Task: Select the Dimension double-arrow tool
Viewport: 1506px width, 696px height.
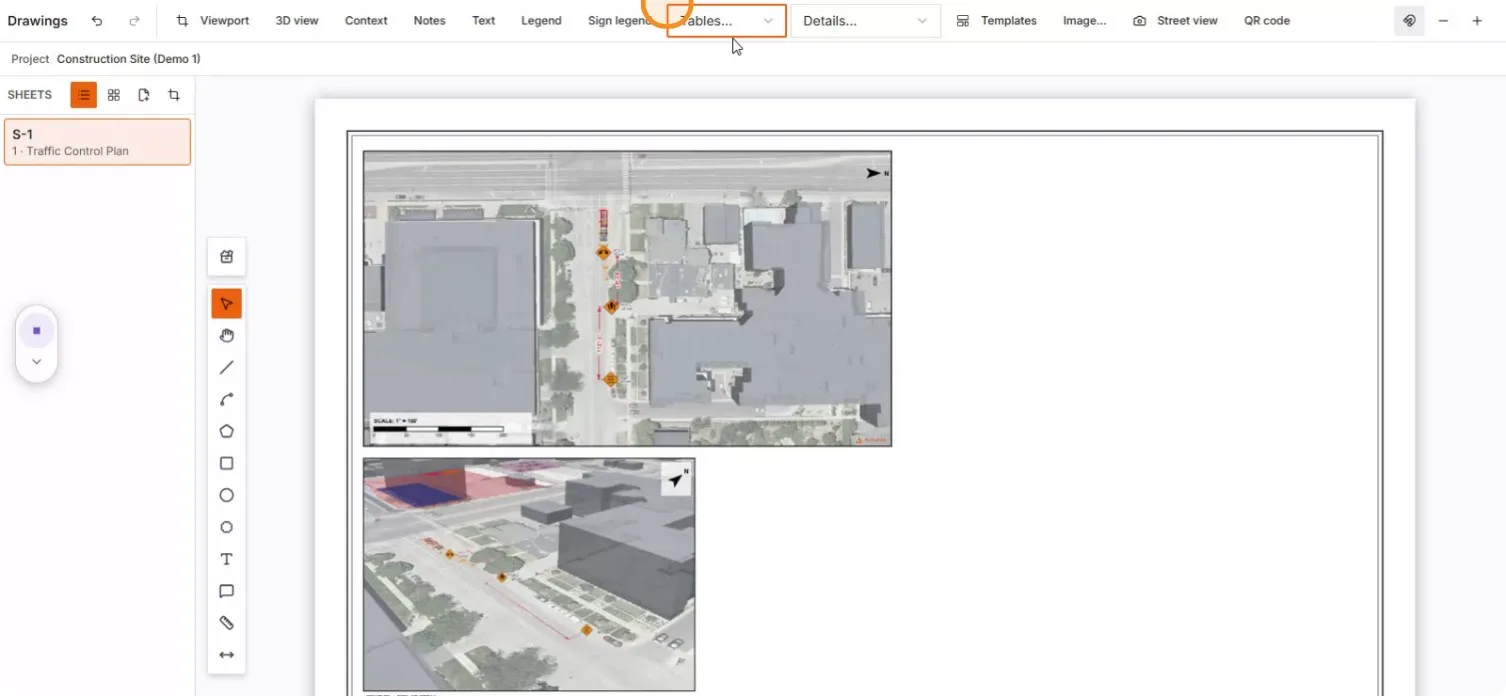Action: [x=227, y=655]
